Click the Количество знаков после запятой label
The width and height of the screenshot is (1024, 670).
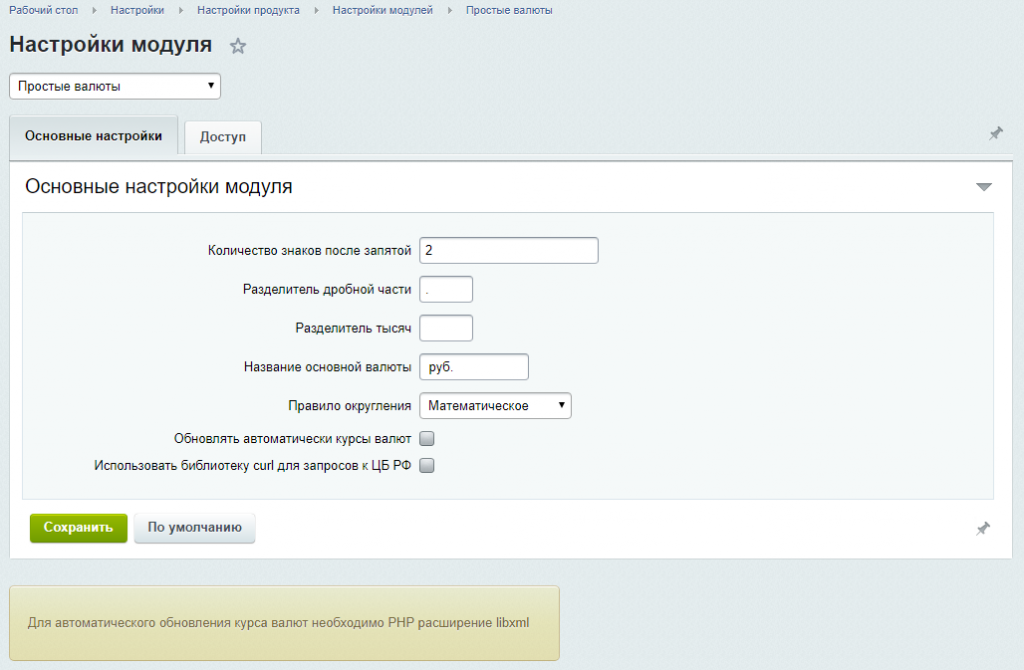pos(310,251)
